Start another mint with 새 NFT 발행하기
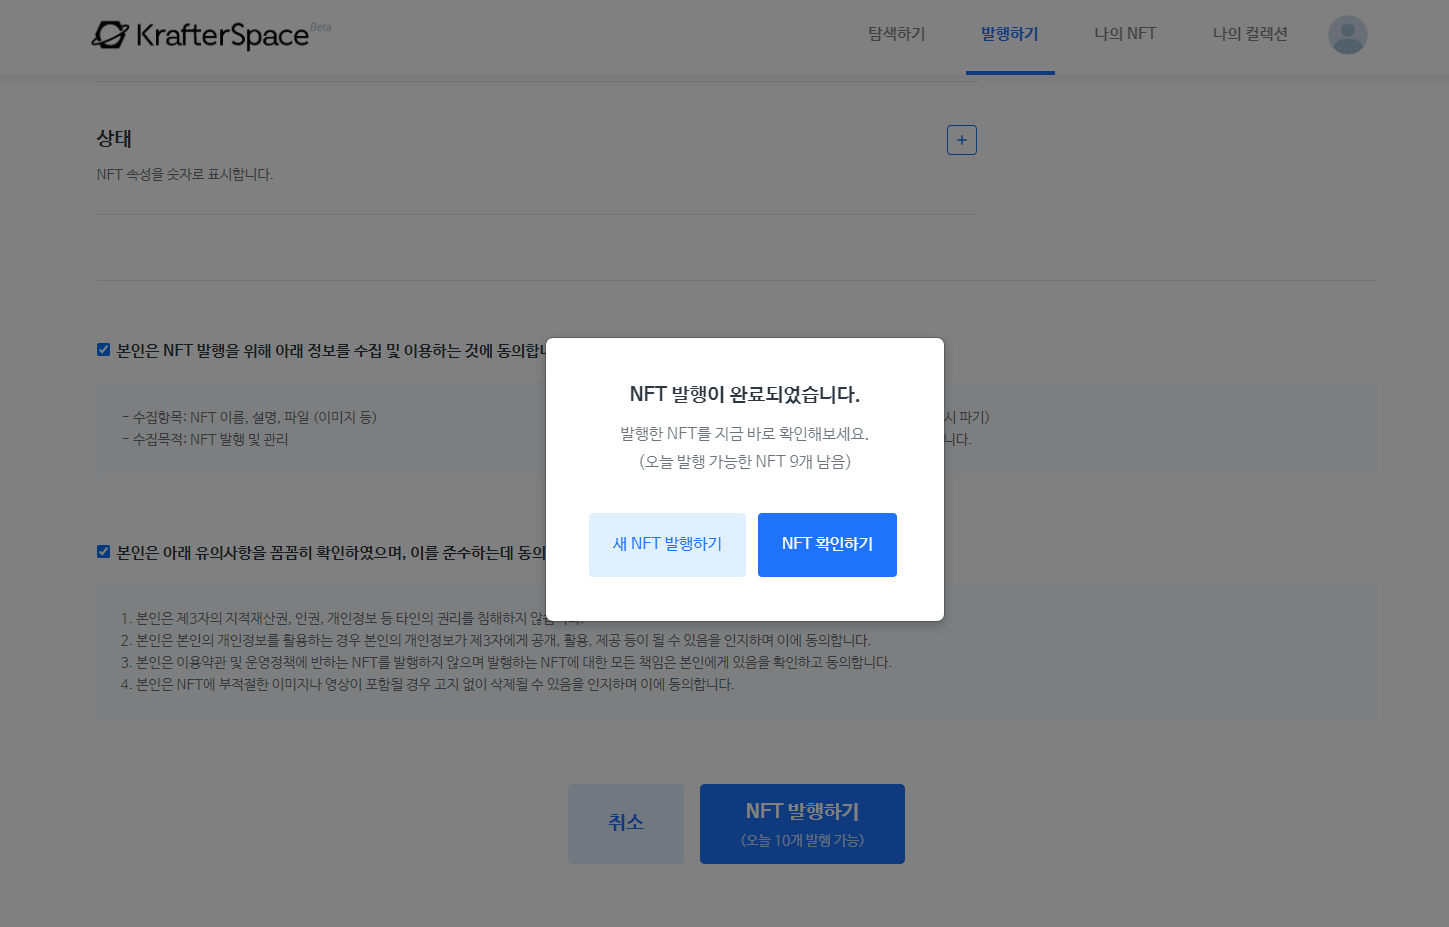The width and height of the screenshot is (1449, 927). point(667,544)
